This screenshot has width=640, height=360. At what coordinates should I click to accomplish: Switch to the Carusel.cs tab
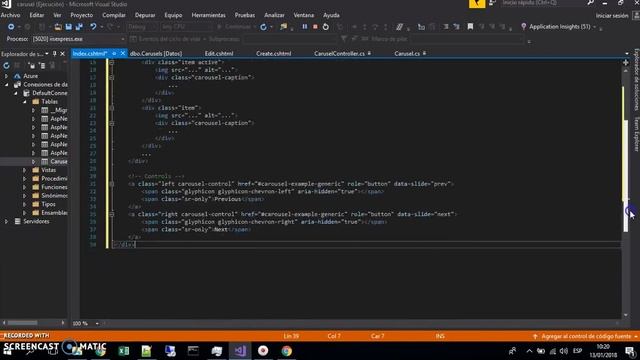[407, 53]
